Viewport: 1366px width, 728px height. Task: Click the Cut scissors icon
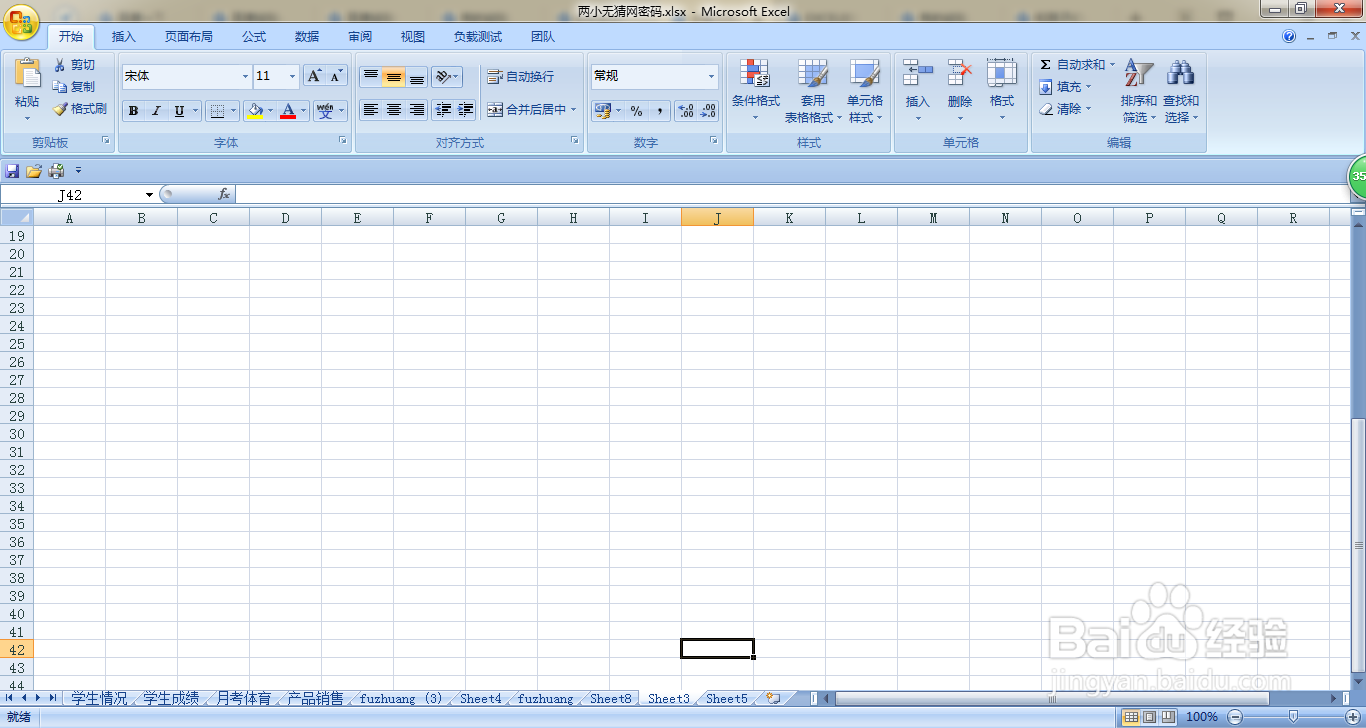[60, 65]
